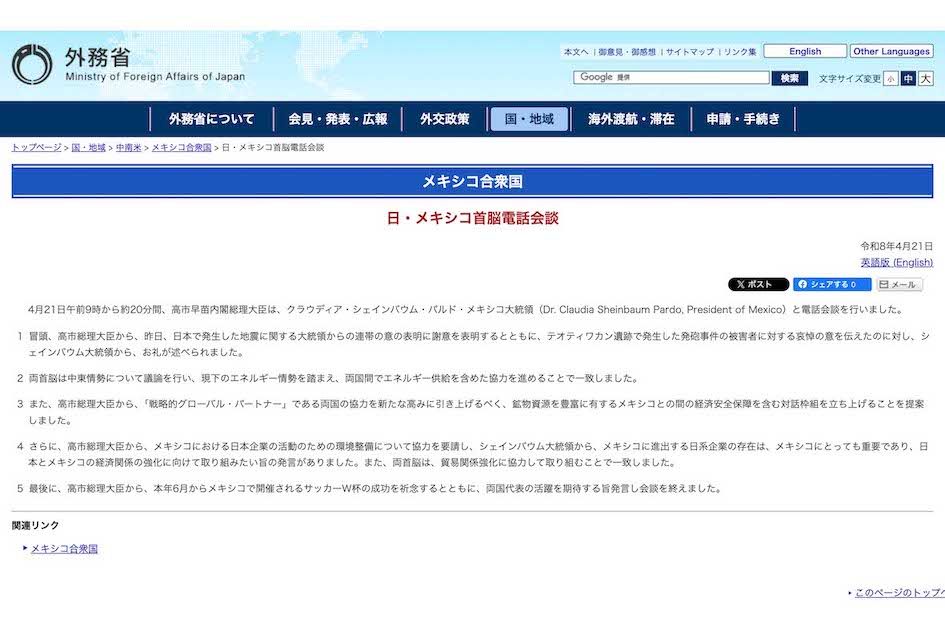Click the English version button
The image size is (945, 630).
804,50
